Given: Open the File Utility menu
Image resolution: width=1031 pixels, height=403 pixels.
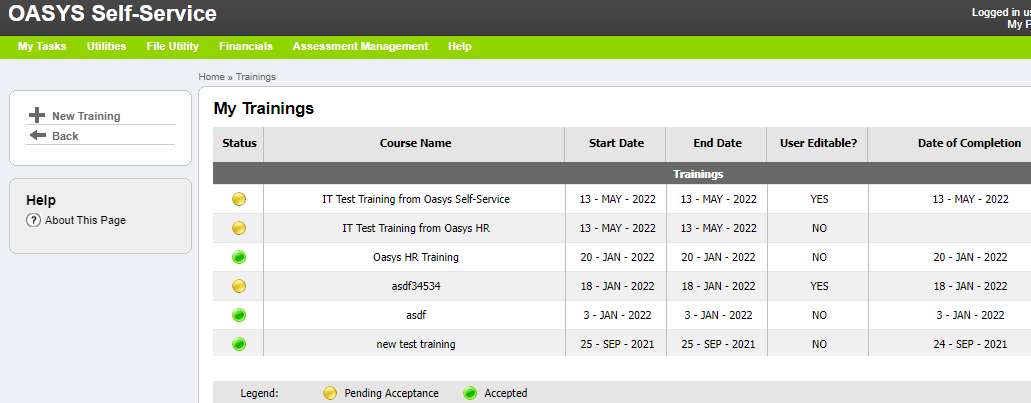Looking at the screenshot, I should point(172,46).
